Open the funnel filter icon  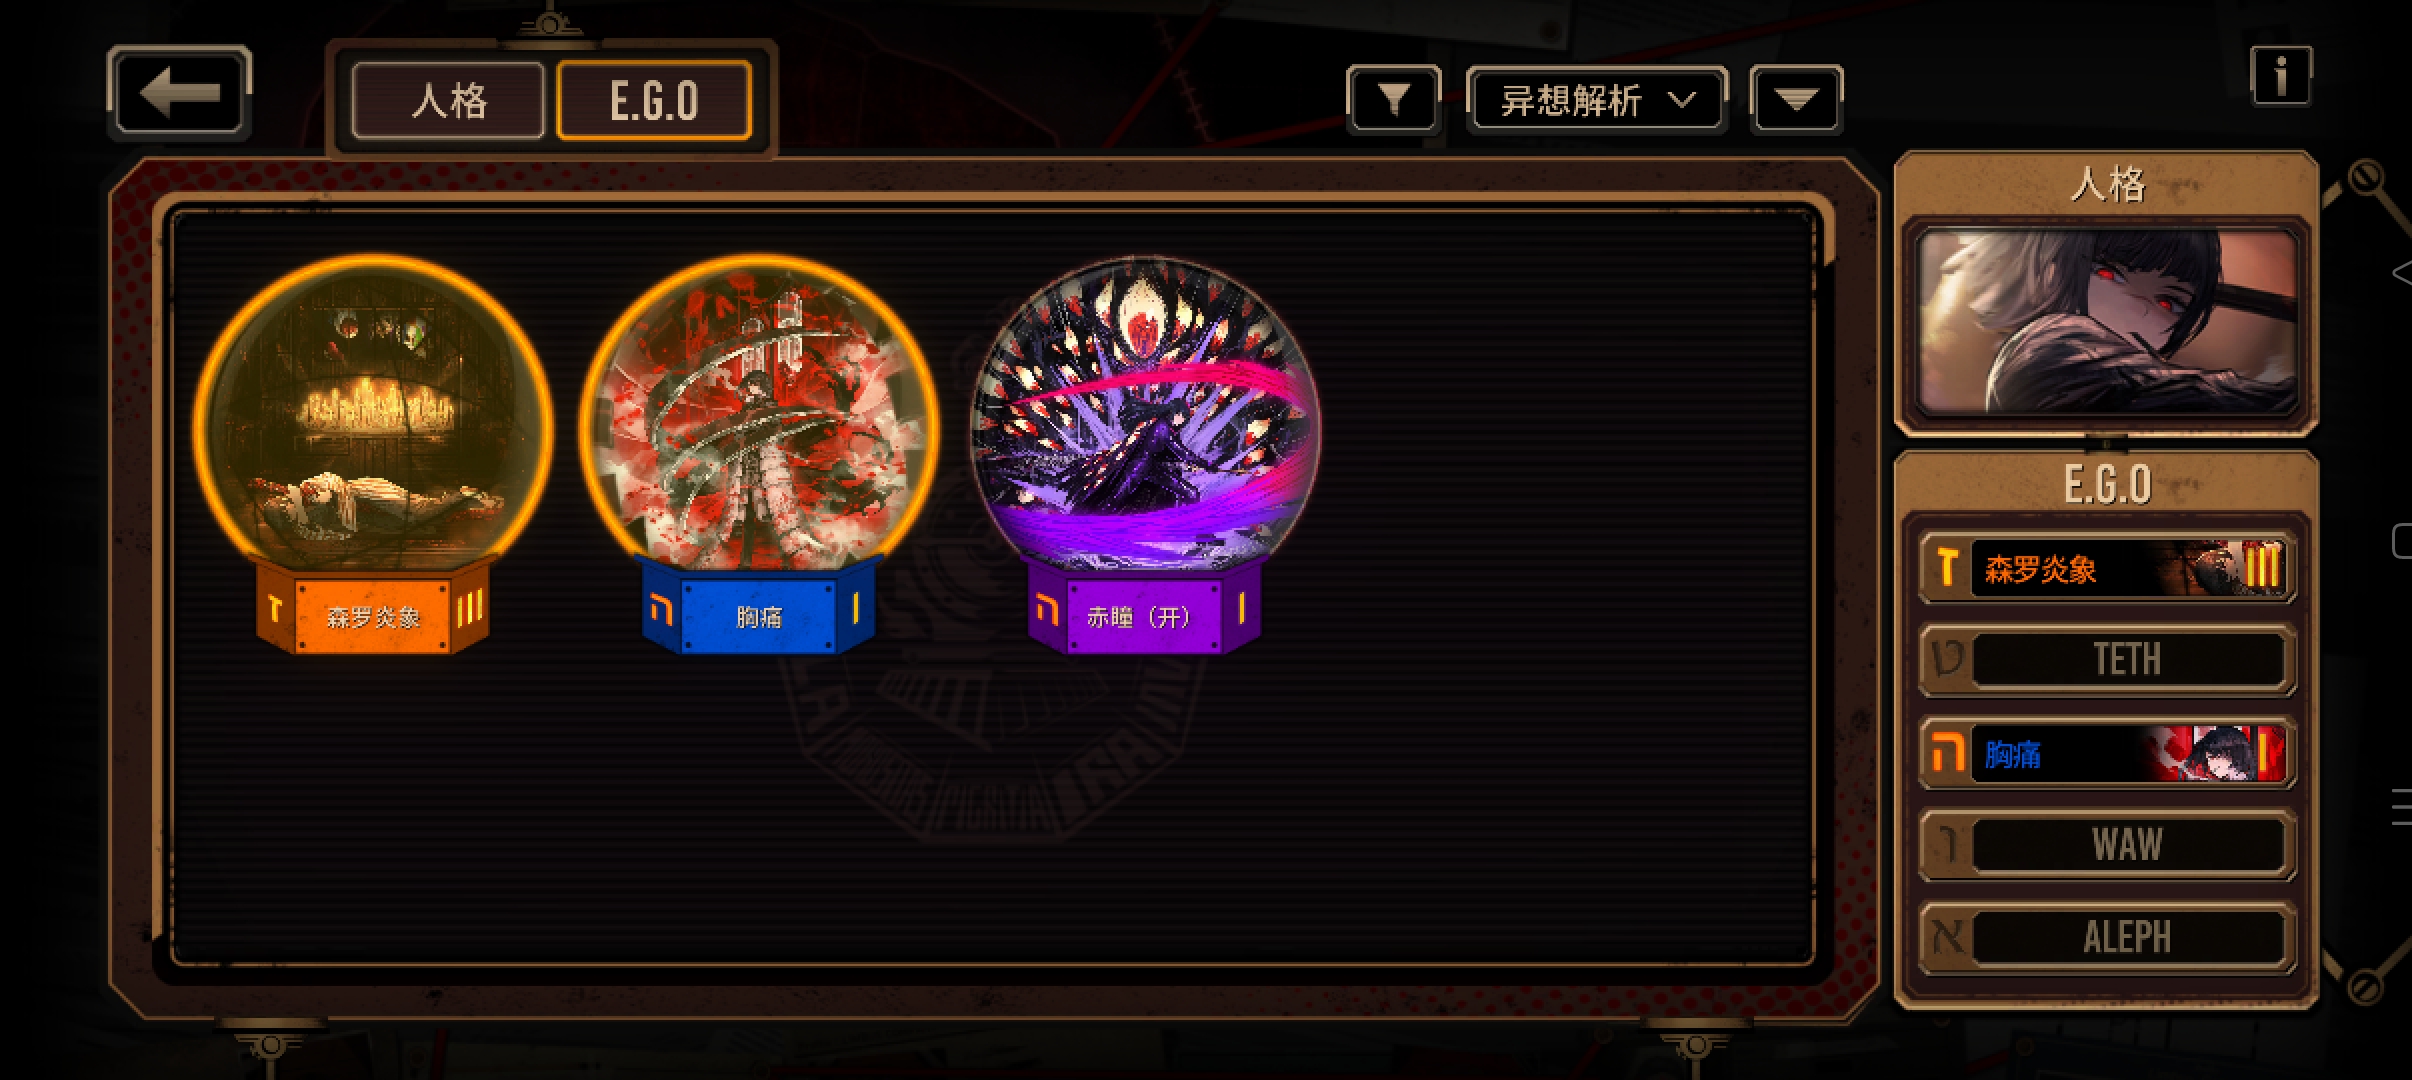coord(1393,99)
